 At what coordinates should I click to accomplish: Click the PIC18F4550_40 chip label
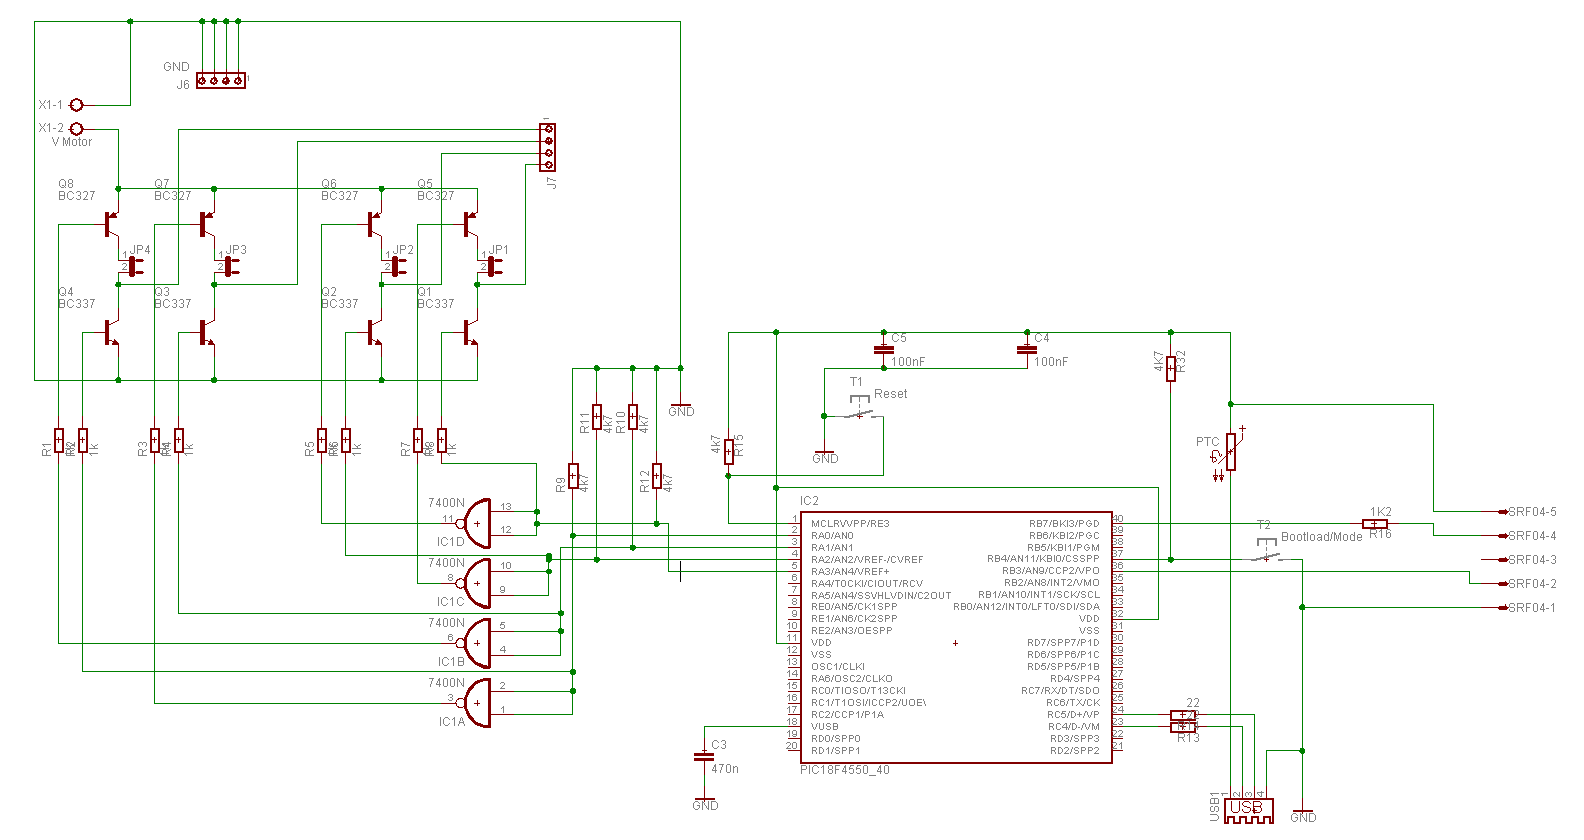tap(844, 770)
